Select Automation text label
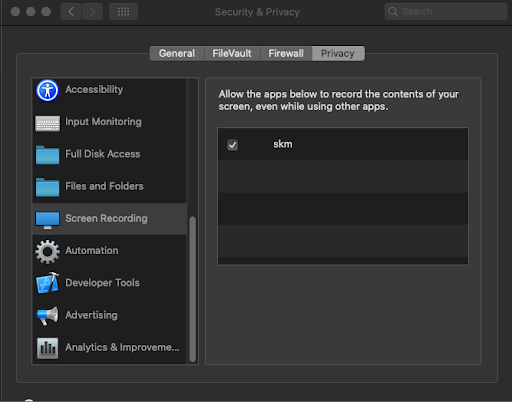This screenshot has height=402, width=512. click(92, 250)
